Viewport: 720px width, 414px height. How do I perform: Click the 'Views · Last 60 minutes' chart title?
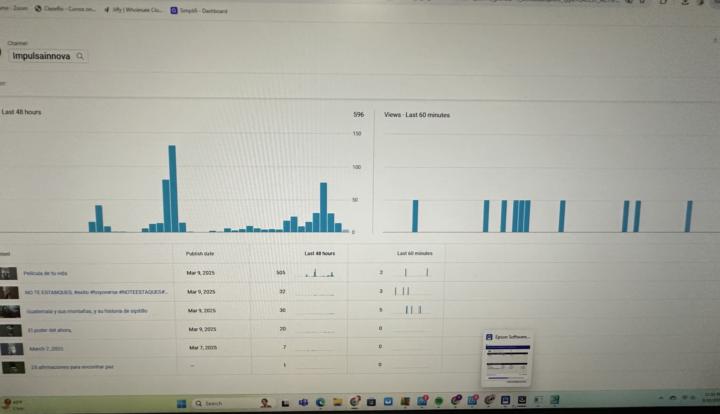417,115
